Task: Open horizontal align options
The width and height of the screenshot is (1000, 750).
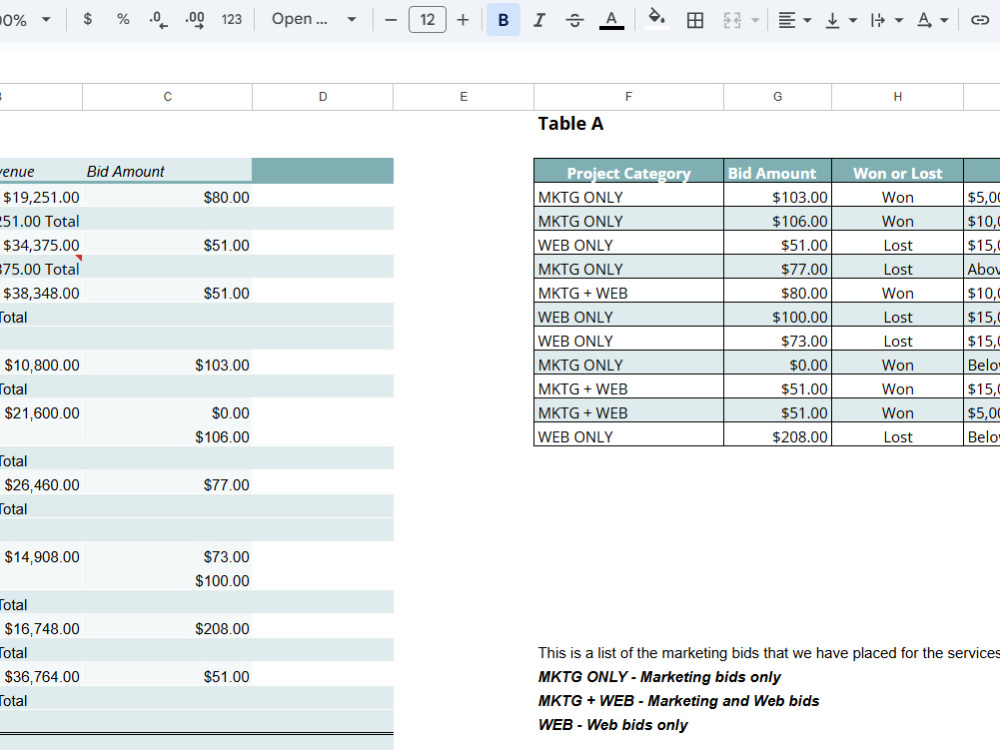Action: (795, 20)
